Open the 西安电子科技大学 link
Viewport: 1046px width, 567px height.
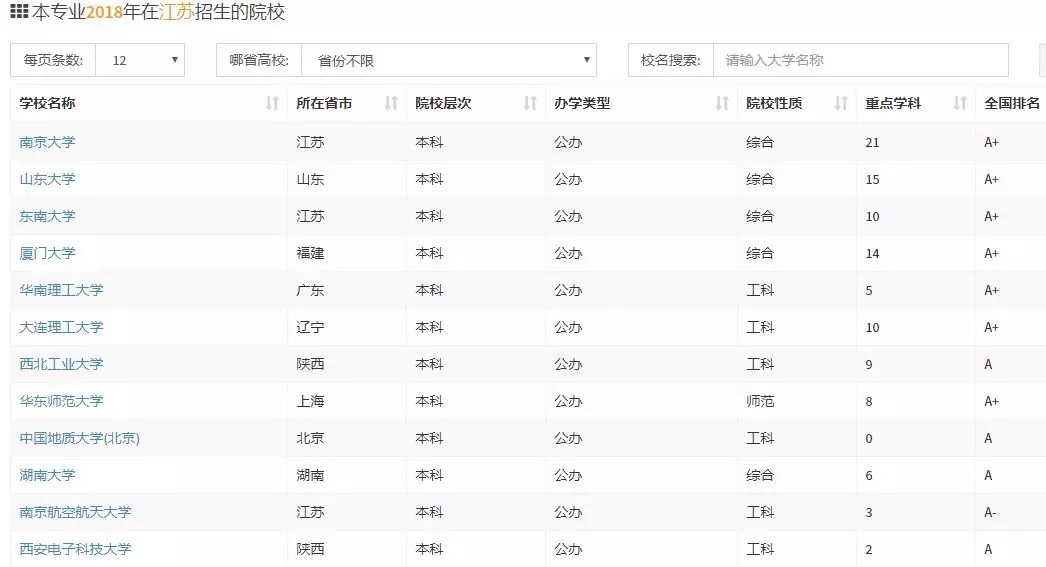coord(75,549)
